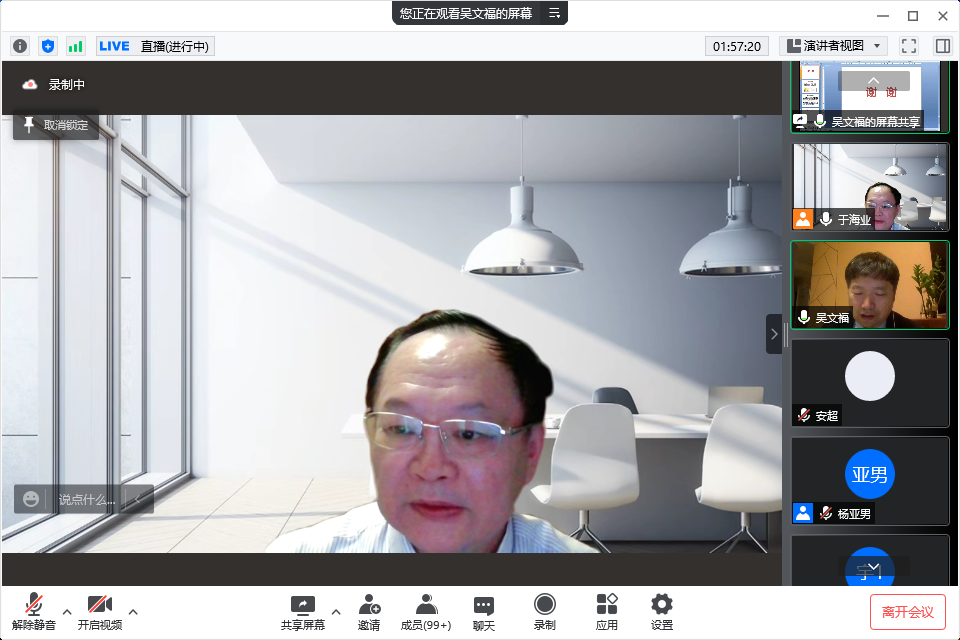Click the 说点什么 chat input field
This screenshot has width=960, height=640.
click(x=86, y=499)
